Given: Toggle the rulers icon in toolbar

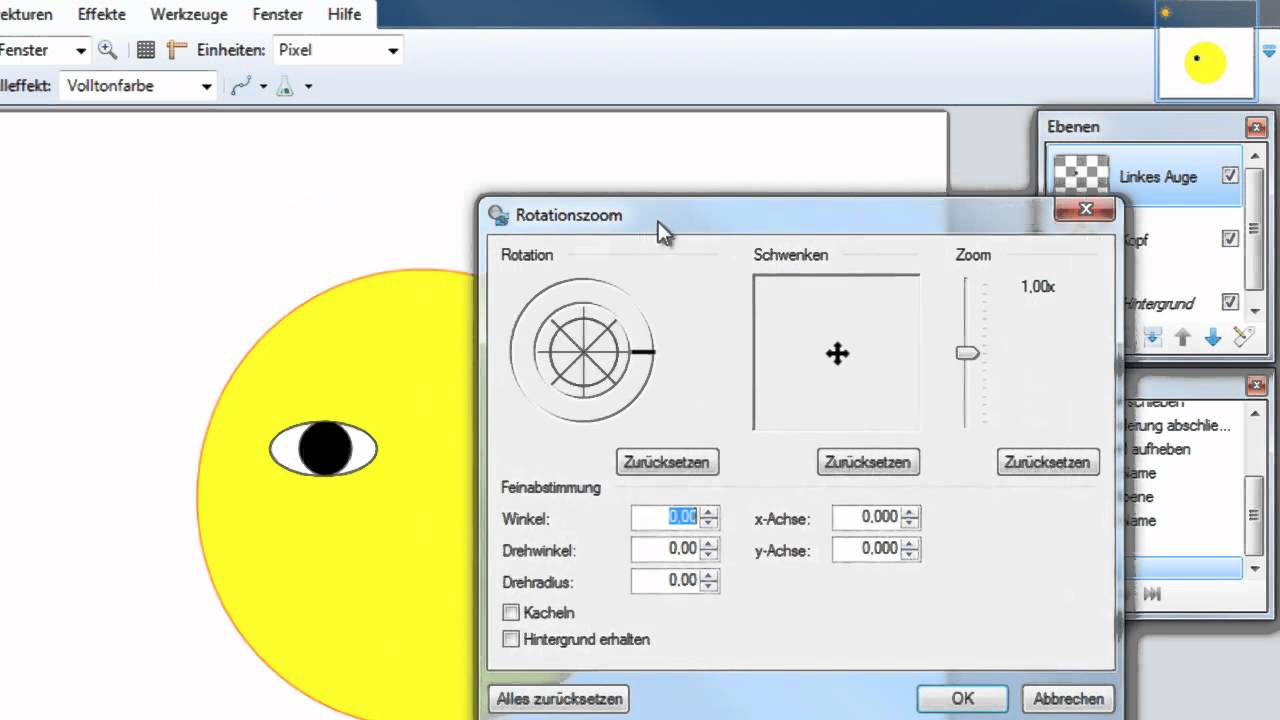Looking at the screenshot, I should (x=177, y=50).
